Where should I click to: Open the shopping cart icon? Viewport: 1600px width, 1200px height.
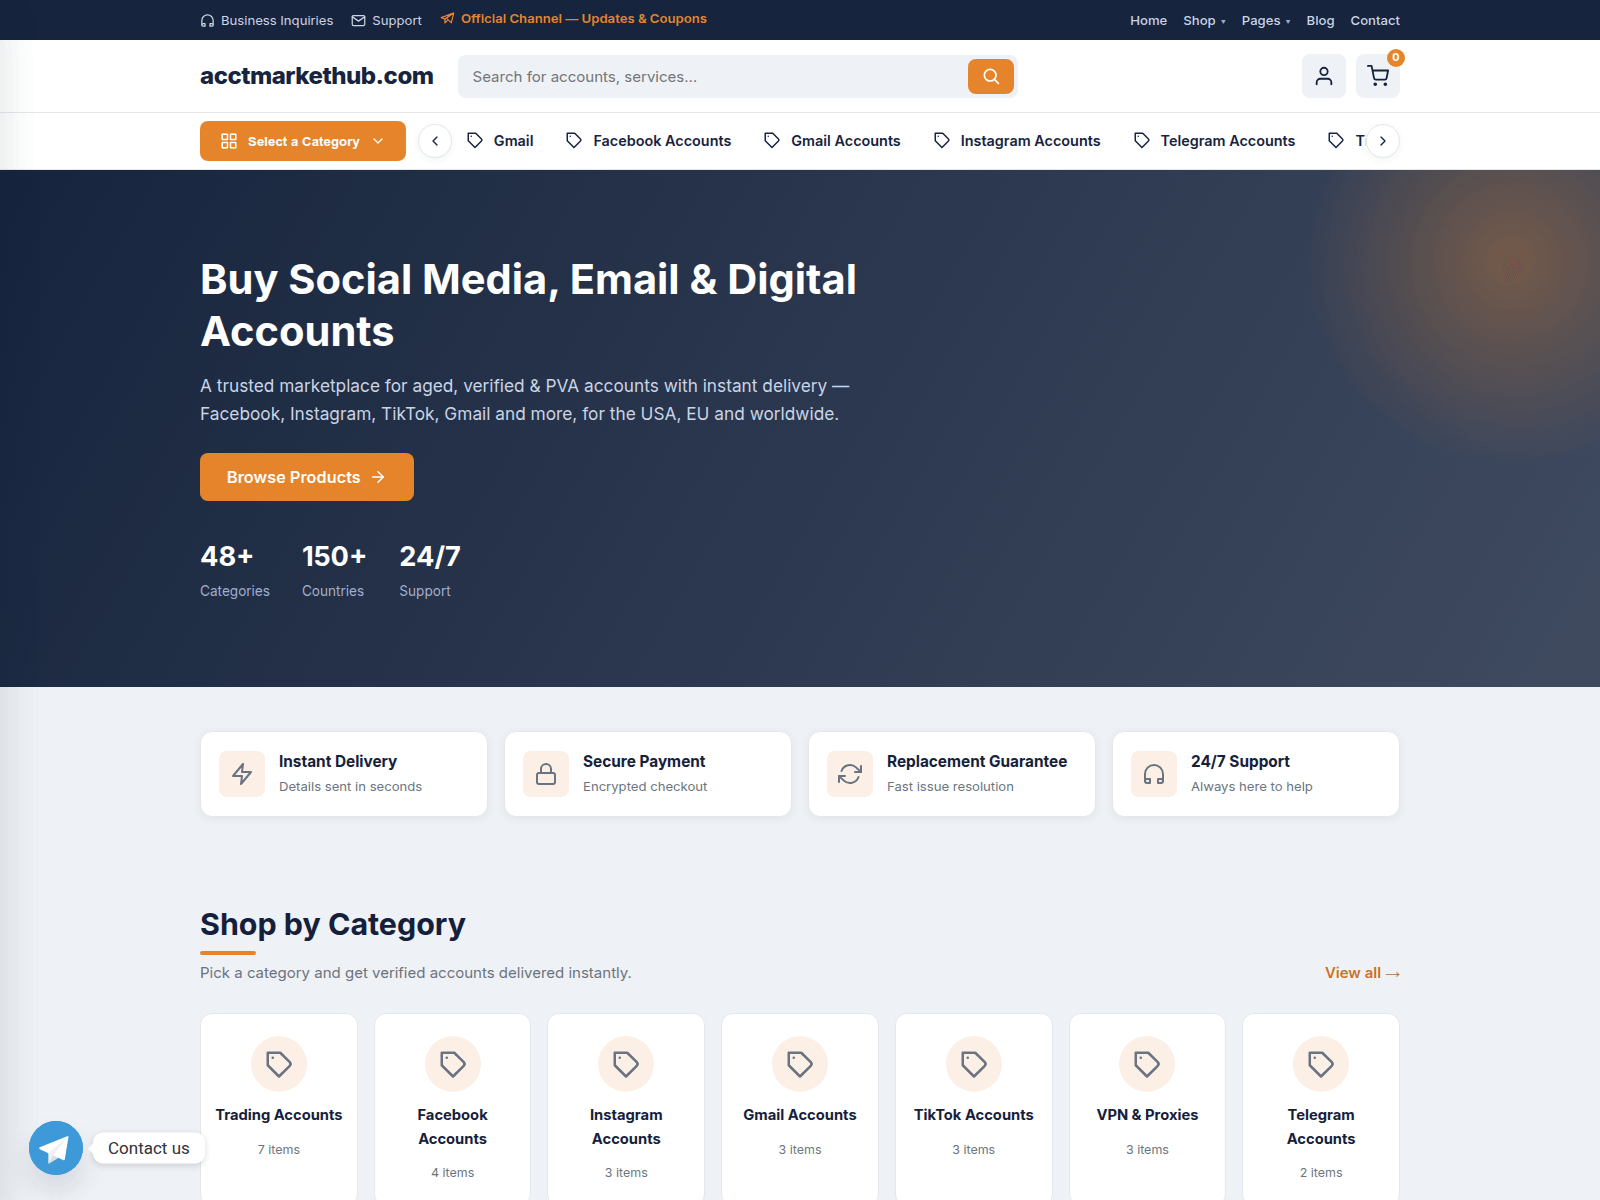pyautogui.click(x=1378, y=76)
